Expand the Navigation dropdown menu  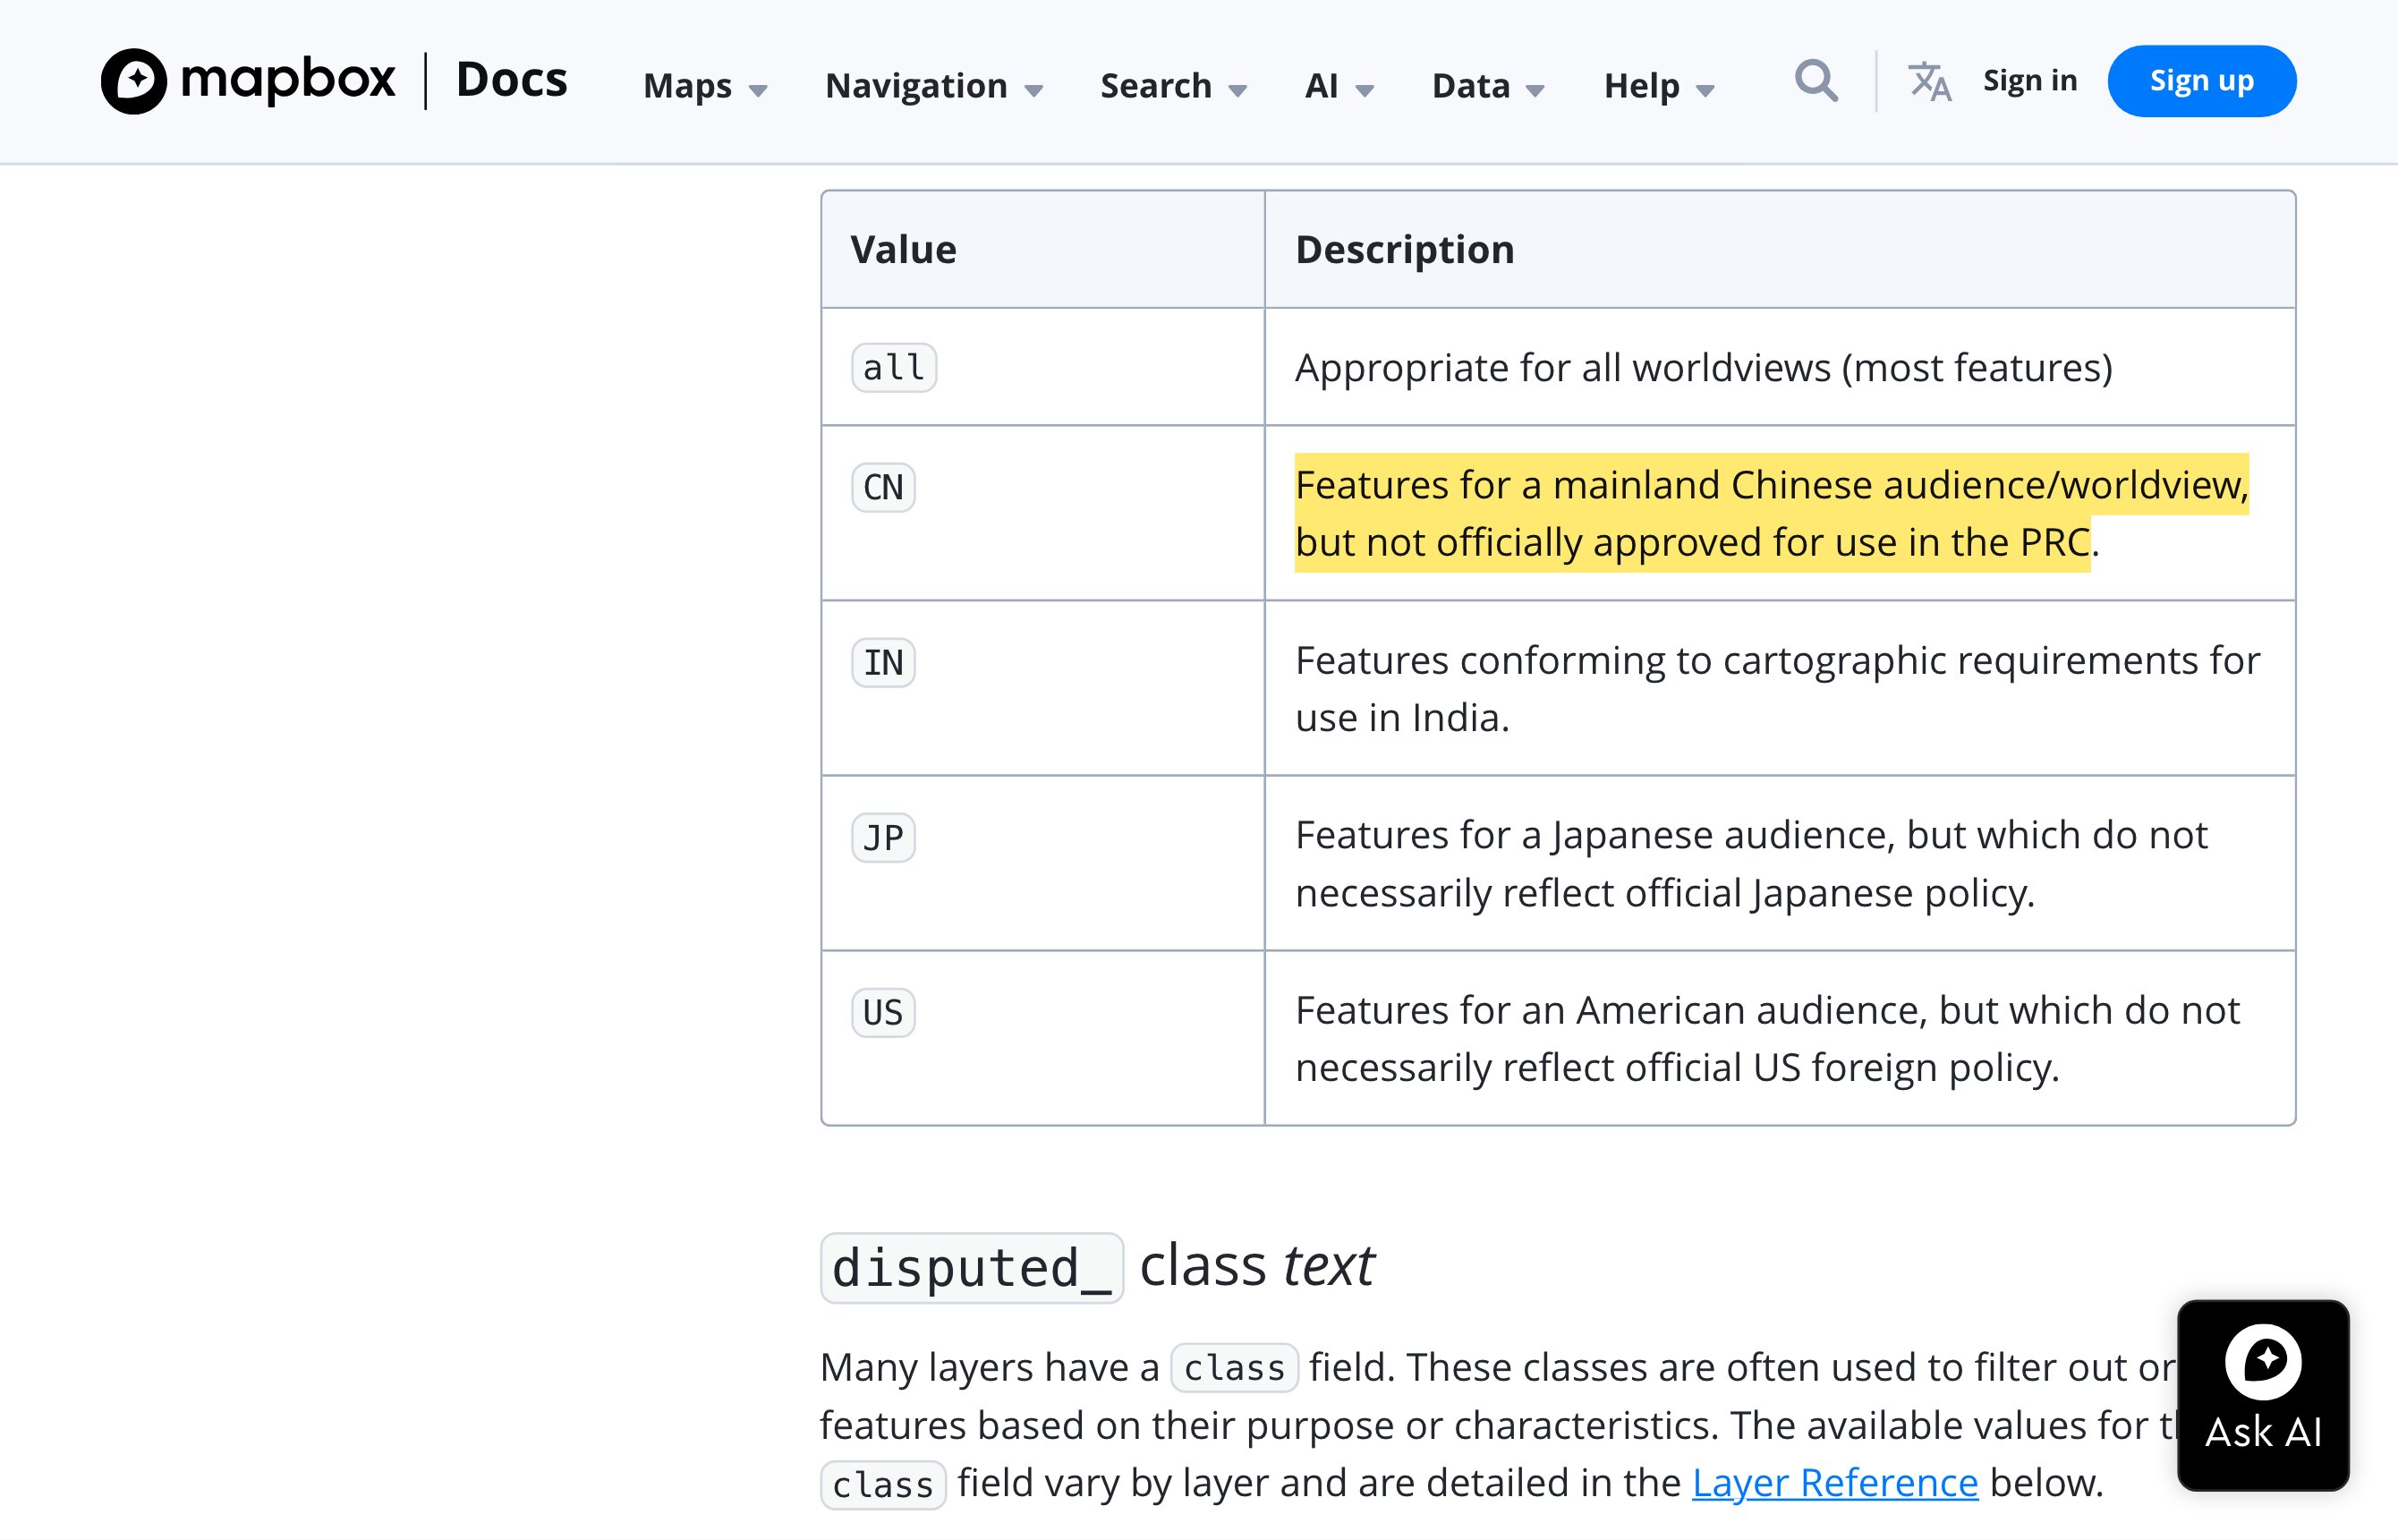tap(934, 86)
